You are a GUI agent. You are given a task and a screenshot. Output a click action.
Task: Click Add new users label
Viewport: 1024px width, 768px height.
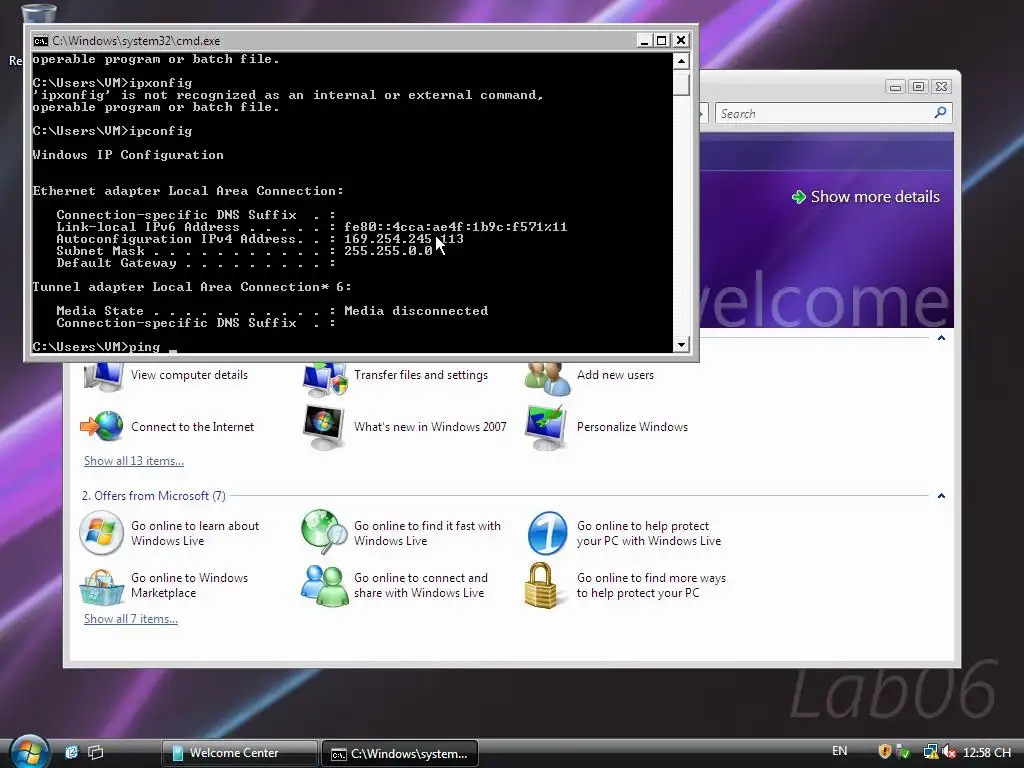coord(615,375)
